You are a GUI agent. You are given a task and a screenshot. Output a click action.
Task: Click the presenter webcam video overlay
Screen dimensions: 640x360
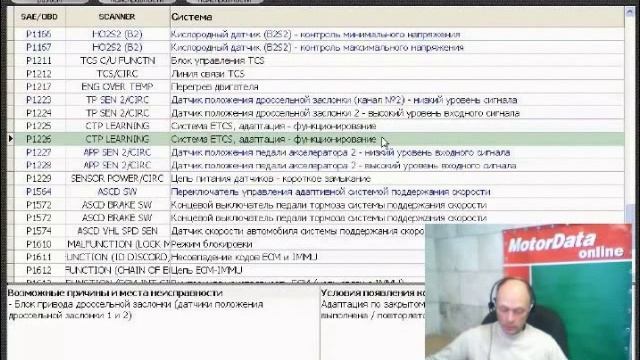pyautogui.click(x=528, y=292)
